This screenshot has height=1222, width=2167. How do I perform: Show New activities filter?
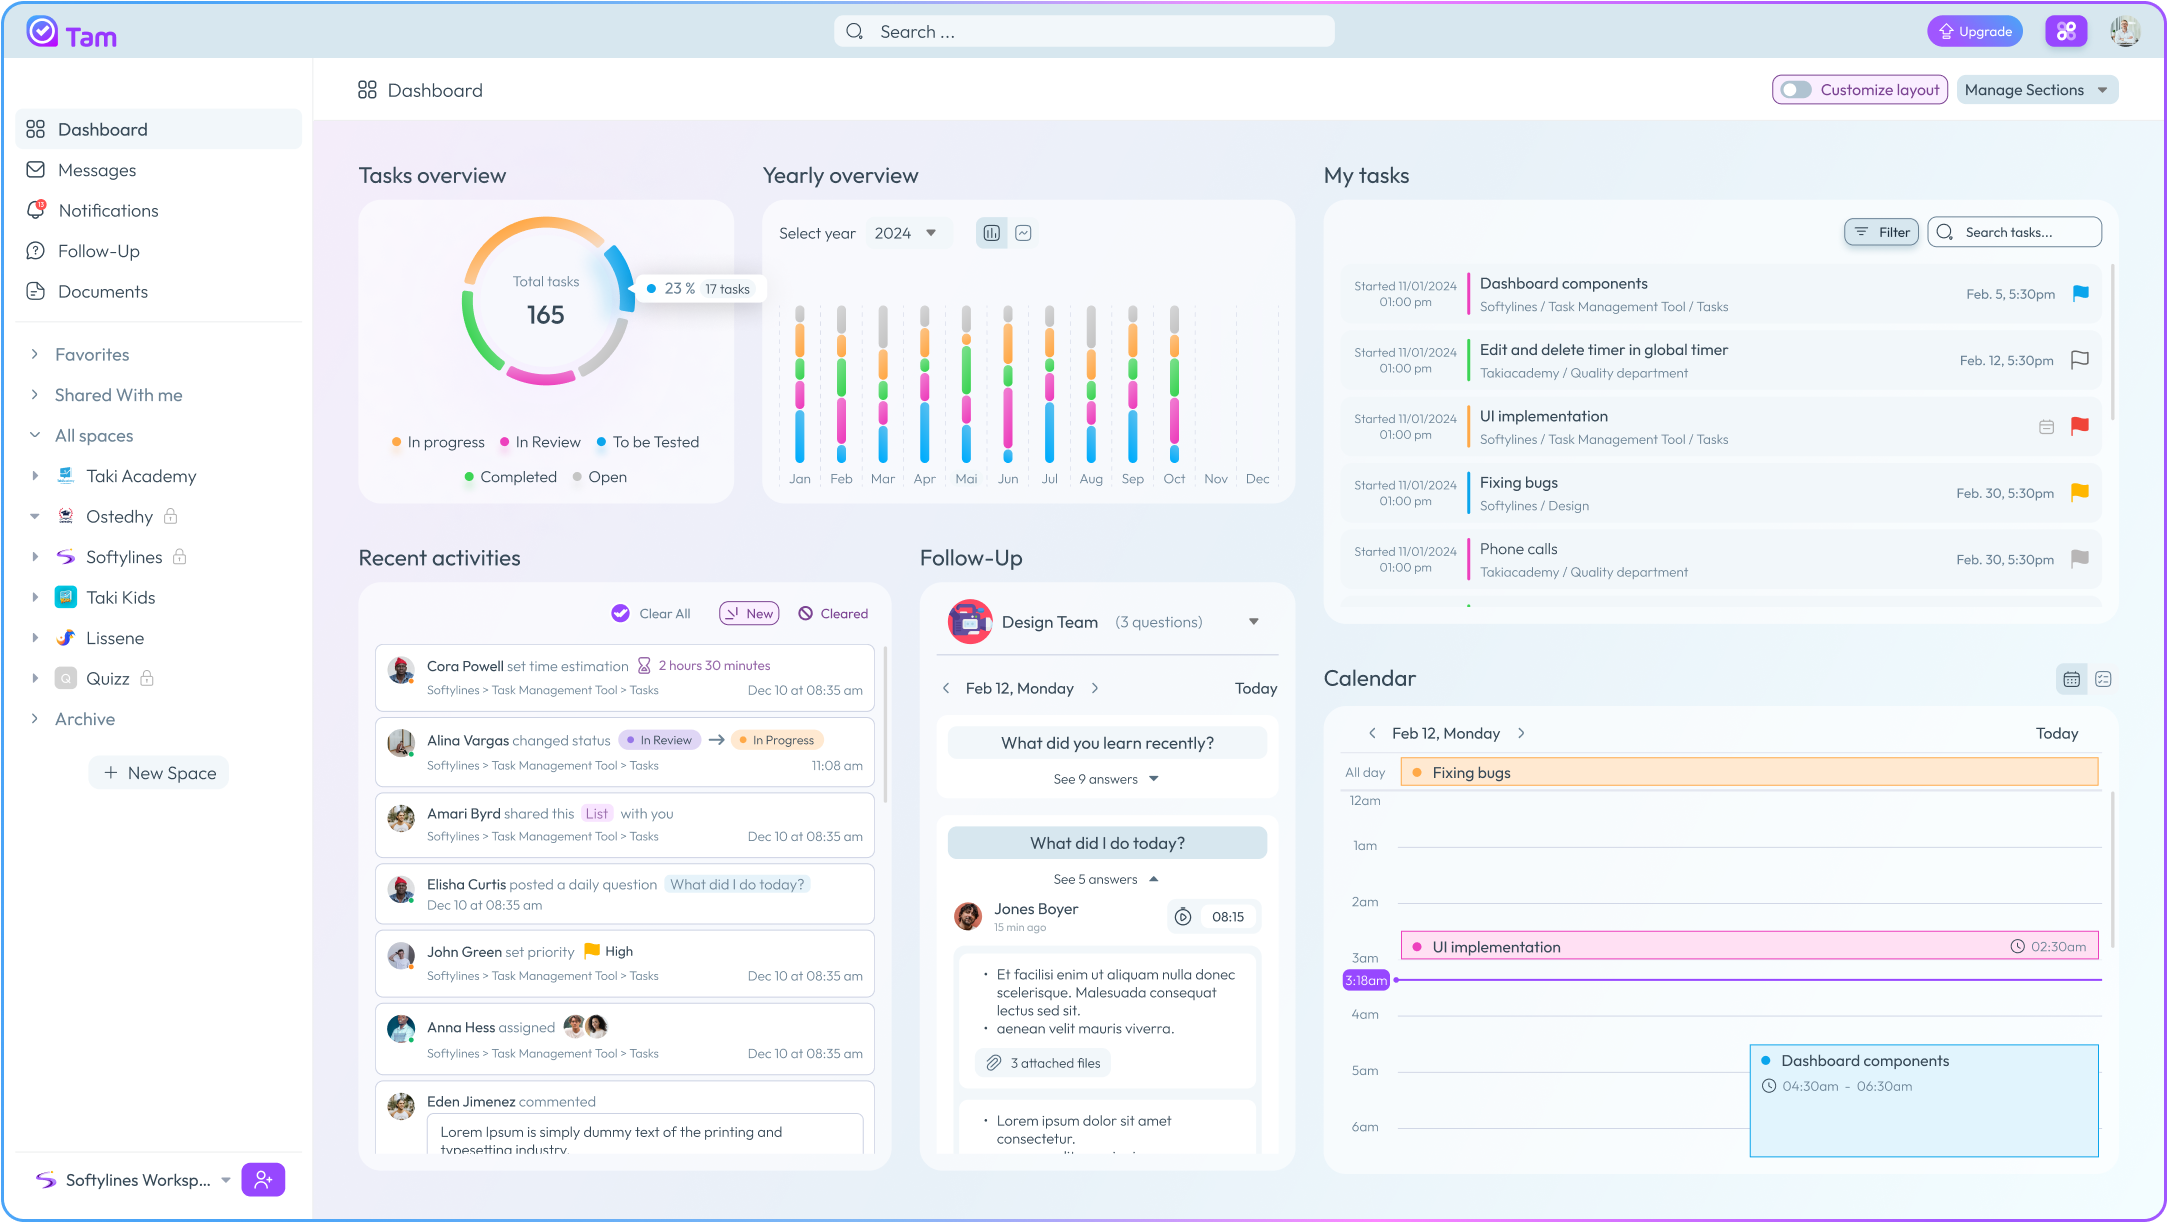click(749, 613)
